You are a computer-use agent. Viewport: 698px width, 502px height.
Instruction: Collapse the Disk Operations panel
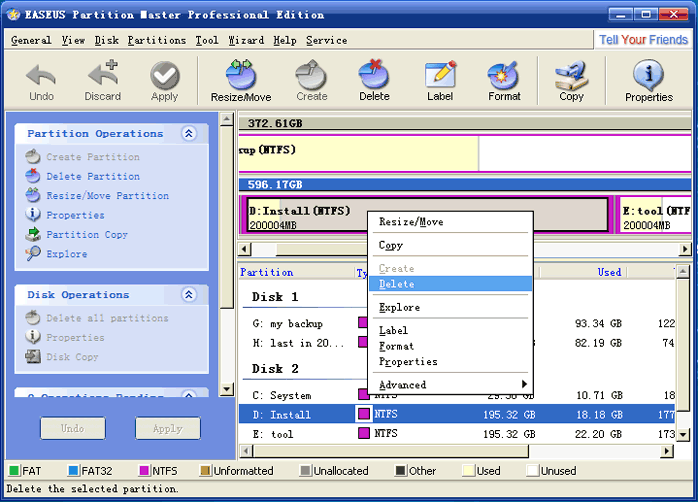point(189,295)
